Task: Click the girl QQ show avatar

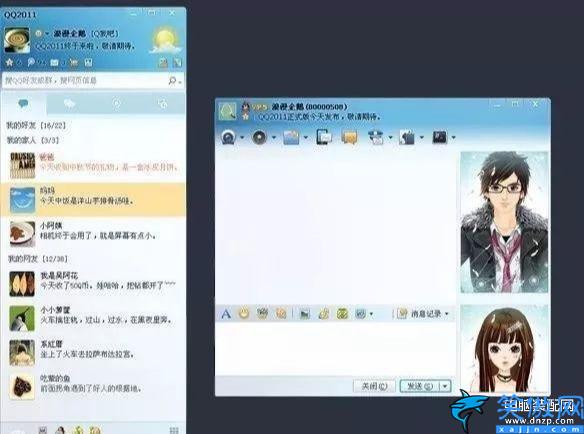Action: [x=504, y=348]
